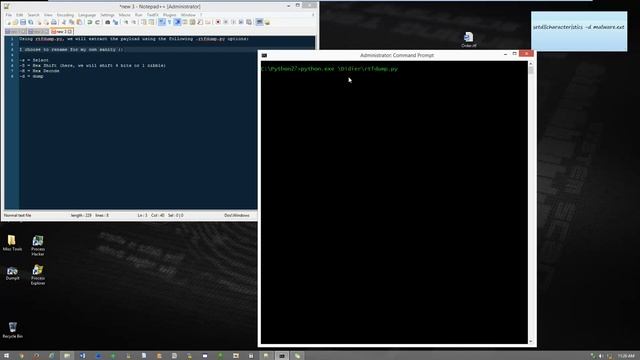Screen dimensions: 640x360
Task: Open the TextFX menu in Notepad++
Action: [153, 15]
